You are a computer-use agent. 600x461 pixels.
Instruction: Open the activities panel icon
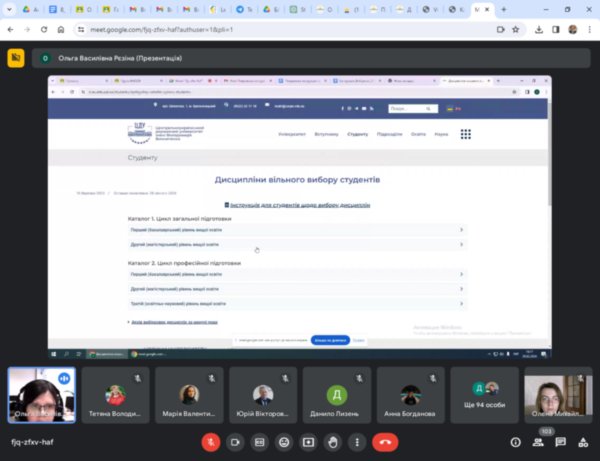[x=583, y=441]
